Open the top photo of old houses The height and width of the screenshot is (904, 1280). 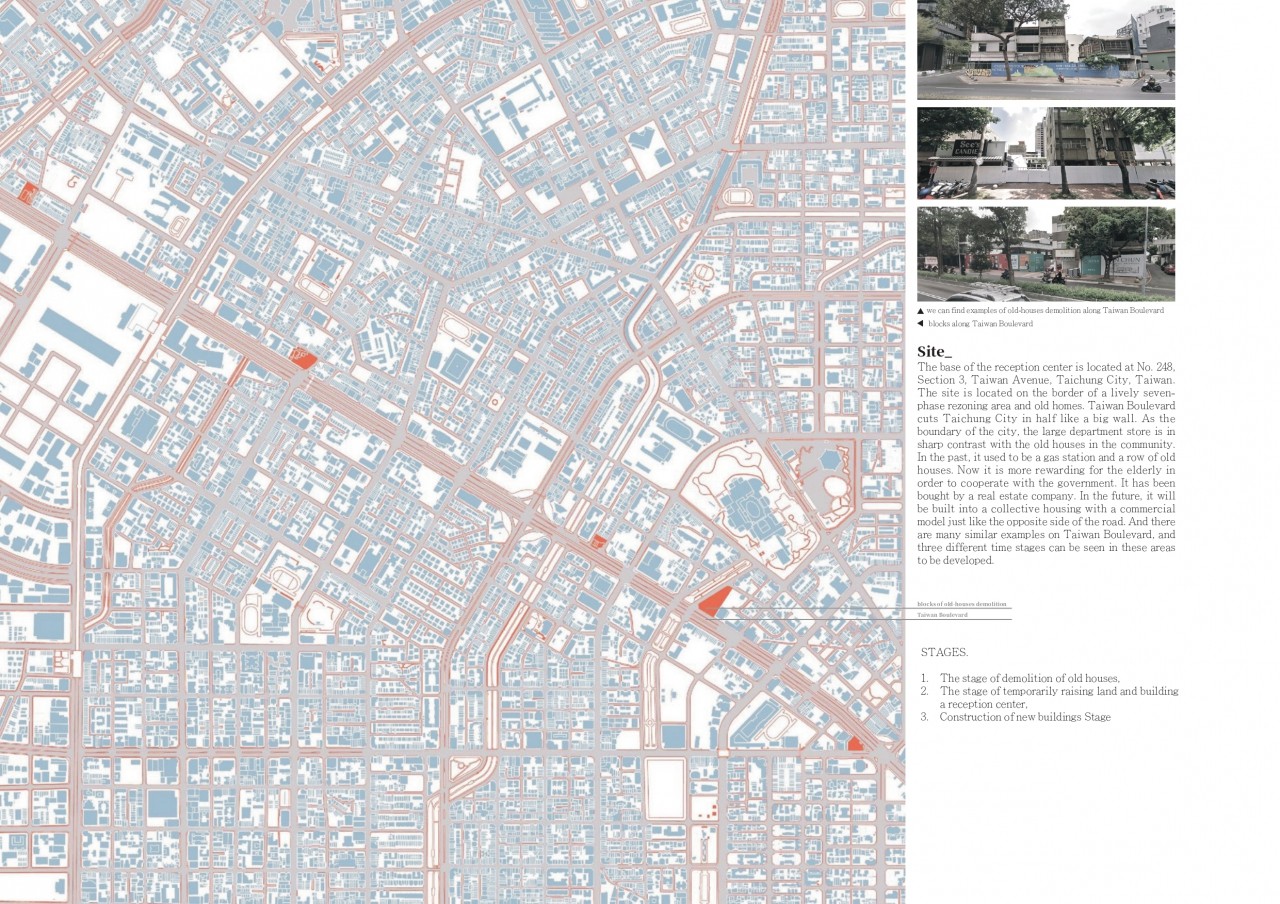(x=1045, y=50)
